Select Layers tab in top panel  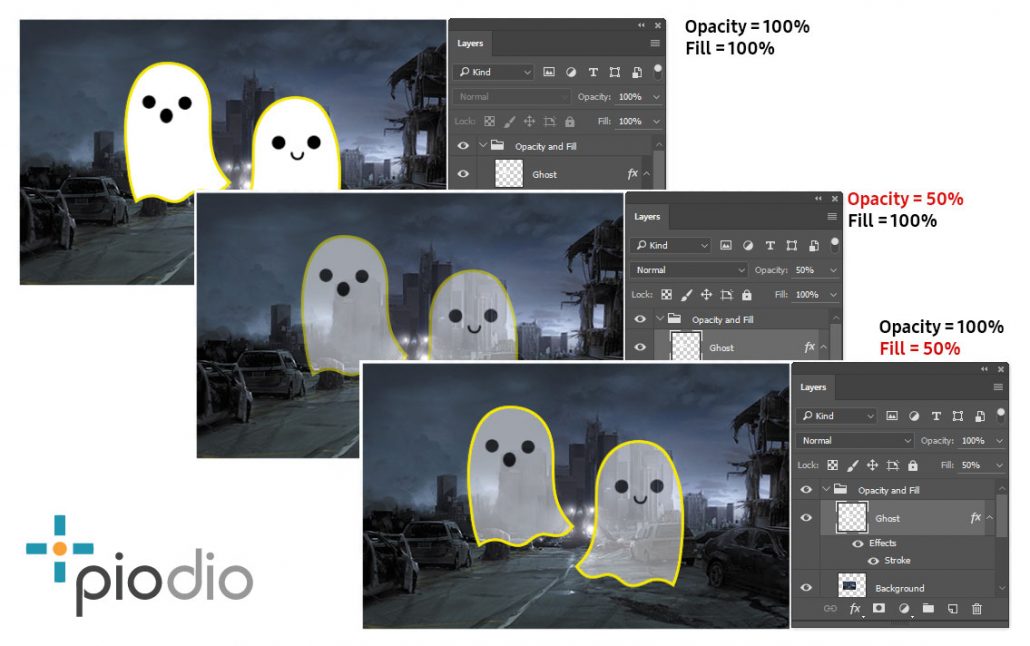(x=470, y=43)
